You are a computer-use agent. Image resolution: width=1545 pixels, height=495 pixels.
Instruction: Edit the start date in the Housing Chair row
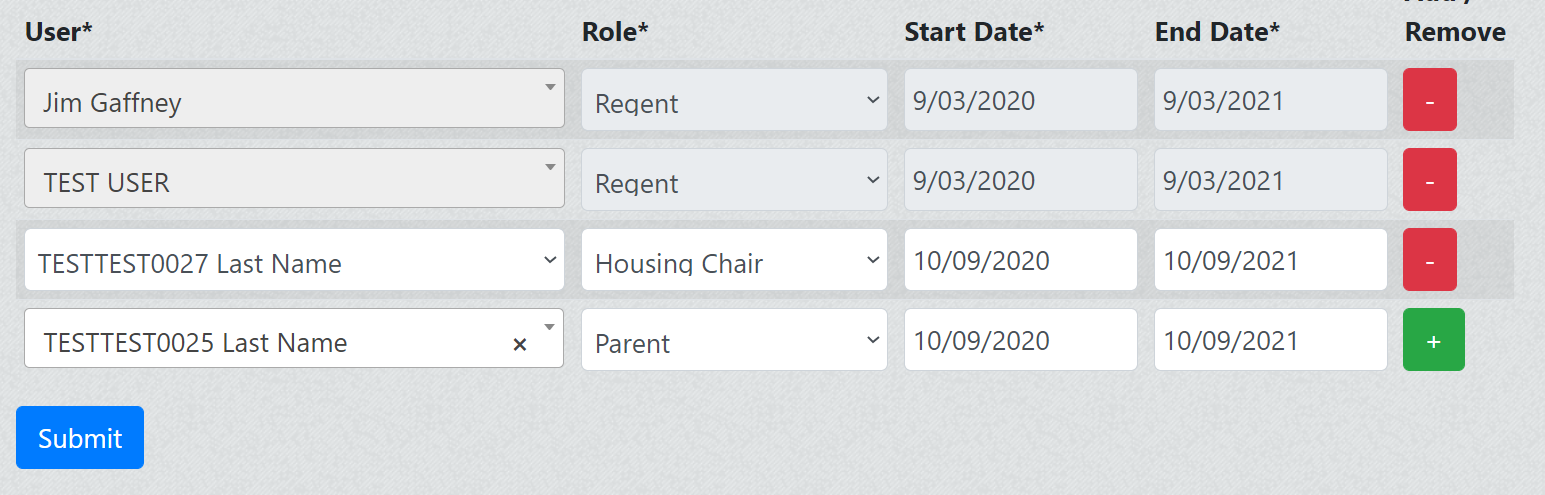1020,260
